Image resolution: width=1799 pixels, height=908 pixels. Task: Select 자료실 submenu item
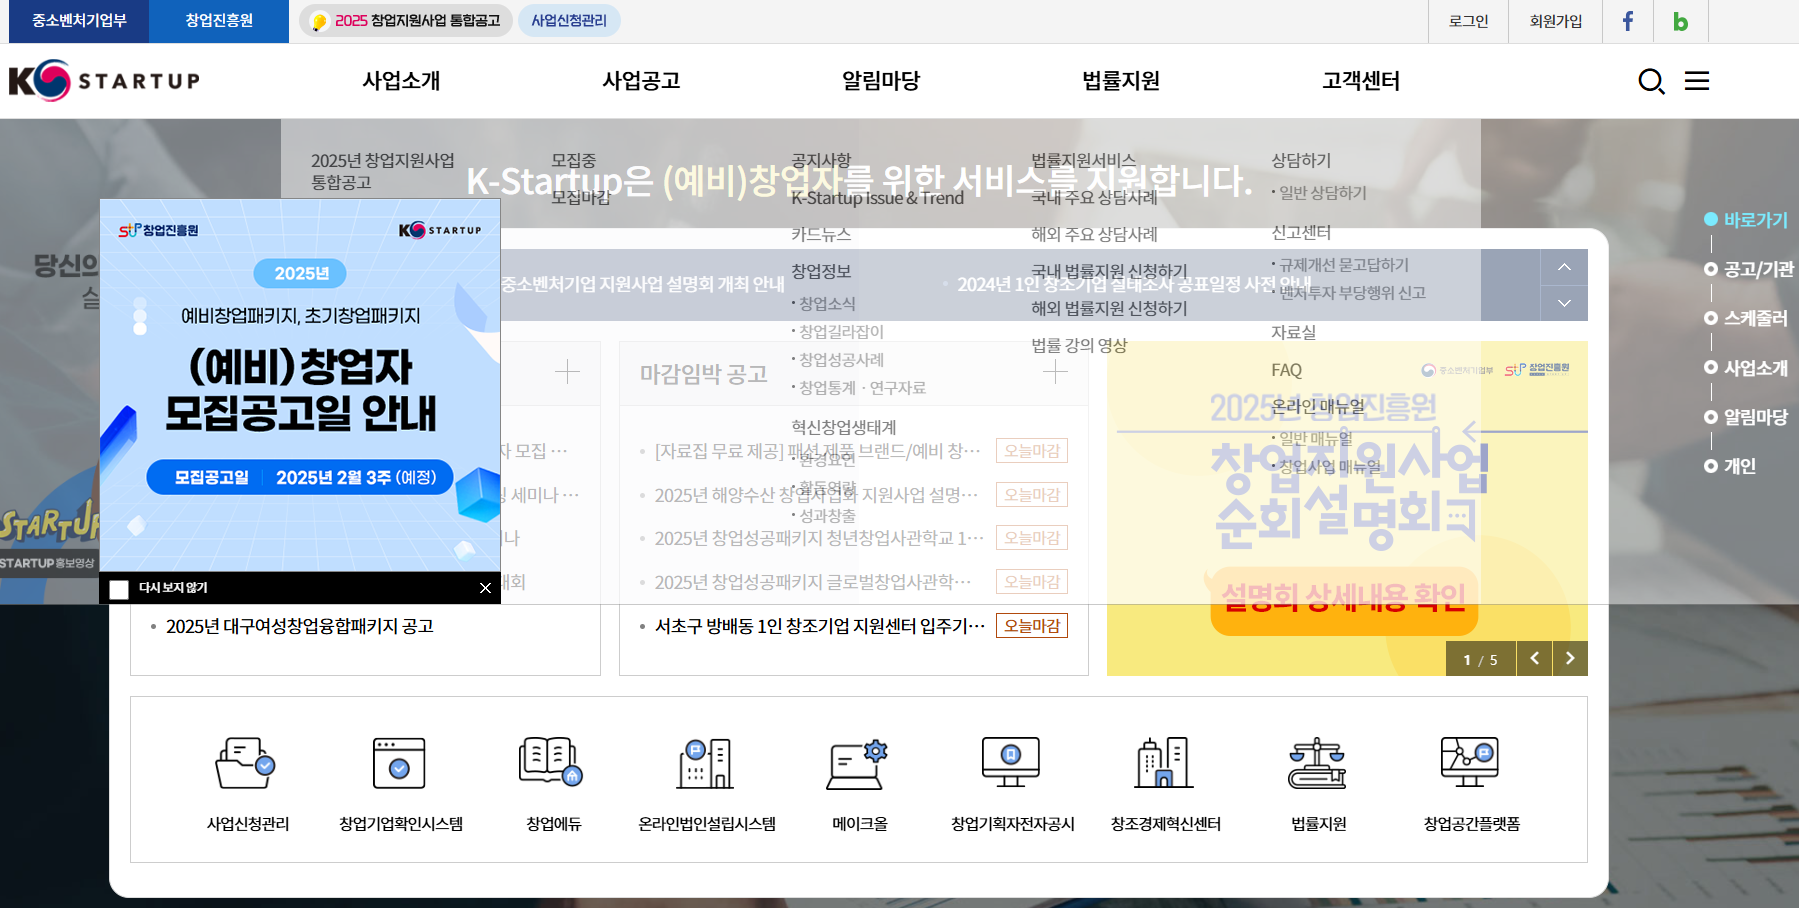[1293, 332]
